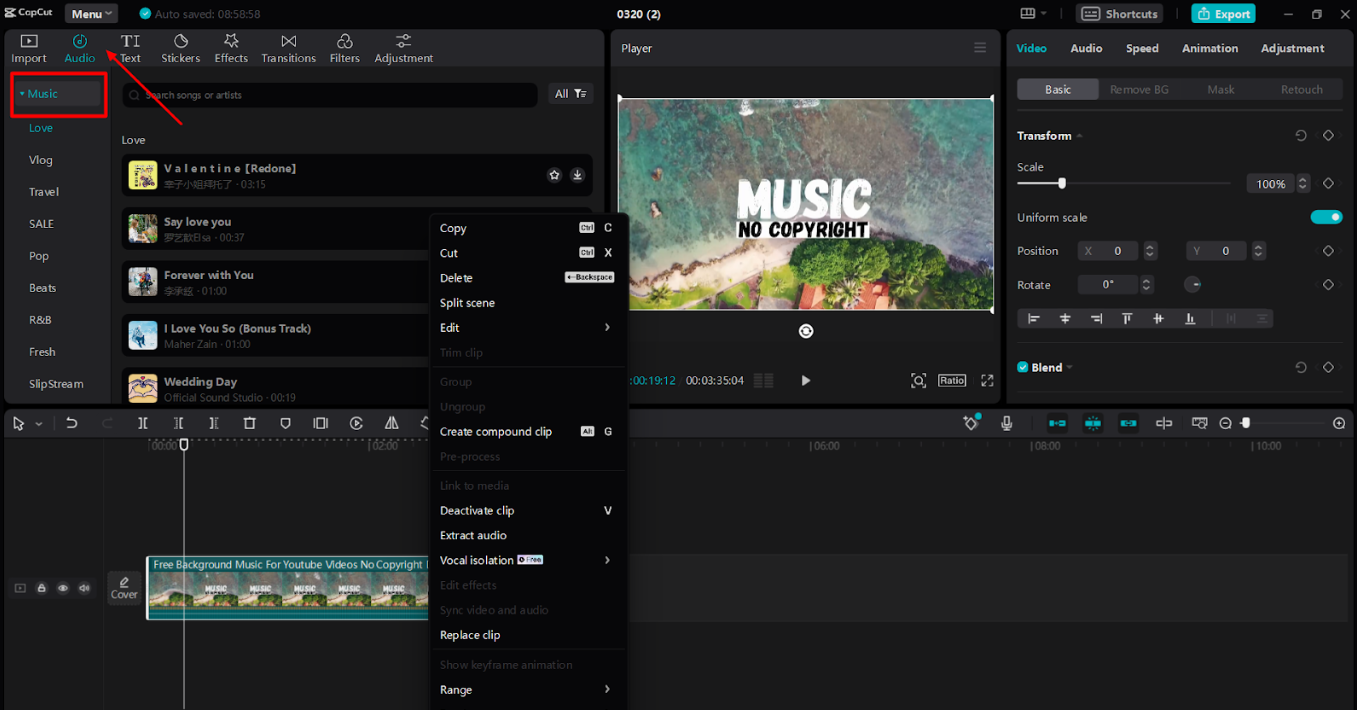Screen dimensions: 1357x710
Task: Click the Export button
Action: tap(1224, 14)
